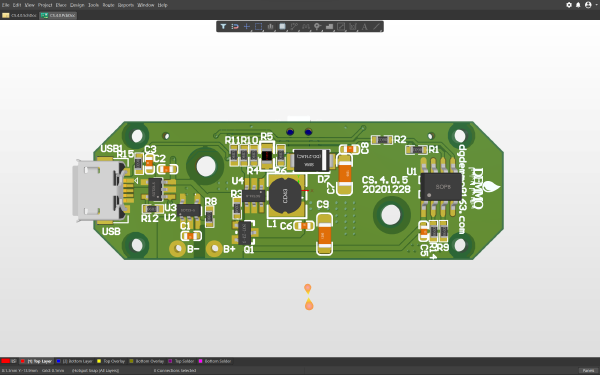Open the Project menu
The image size is (600, 375).
45,5
